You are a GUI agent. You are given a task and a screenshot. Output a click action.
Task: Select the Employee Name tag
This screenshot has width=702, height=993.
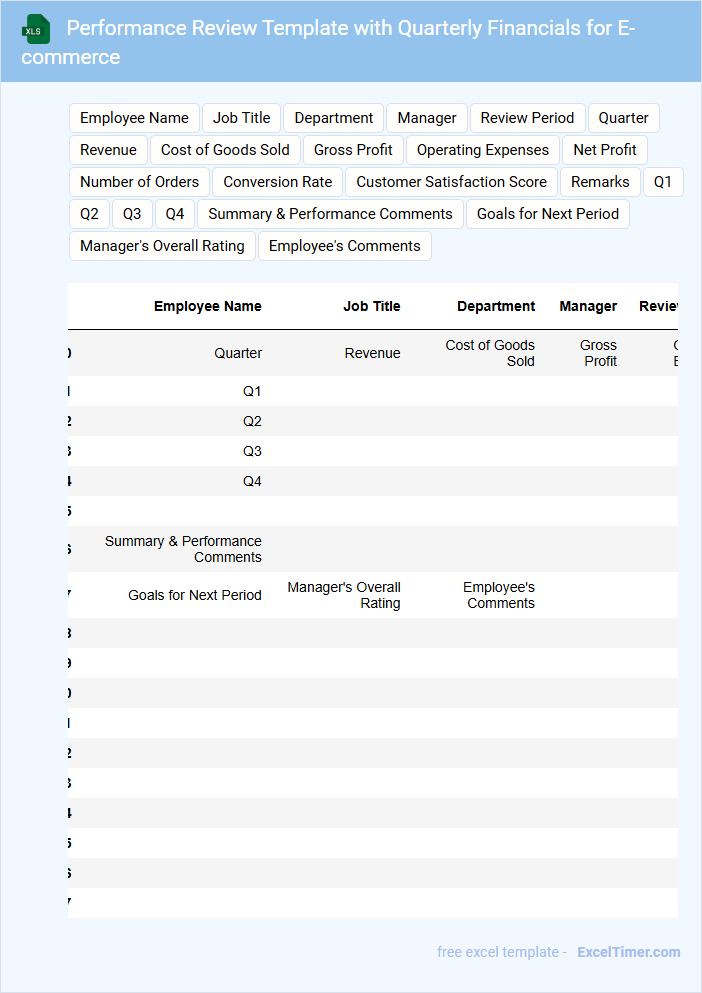[x=134, y=118]
